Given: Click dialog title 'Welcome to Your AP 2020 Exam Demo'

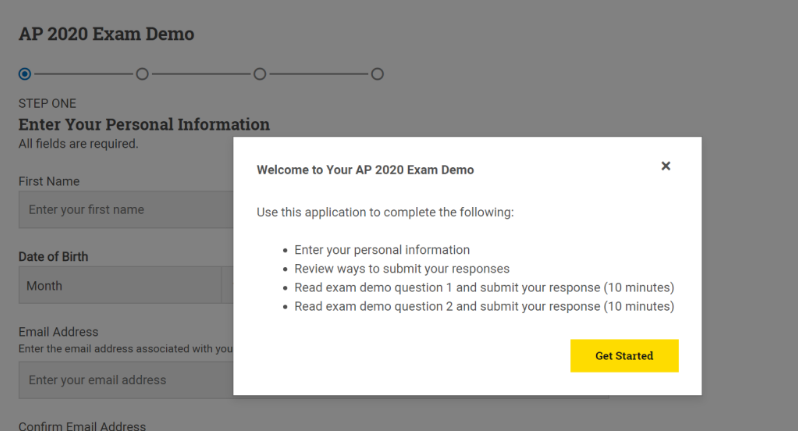Looking at the screenshot, I should [365, 170].
